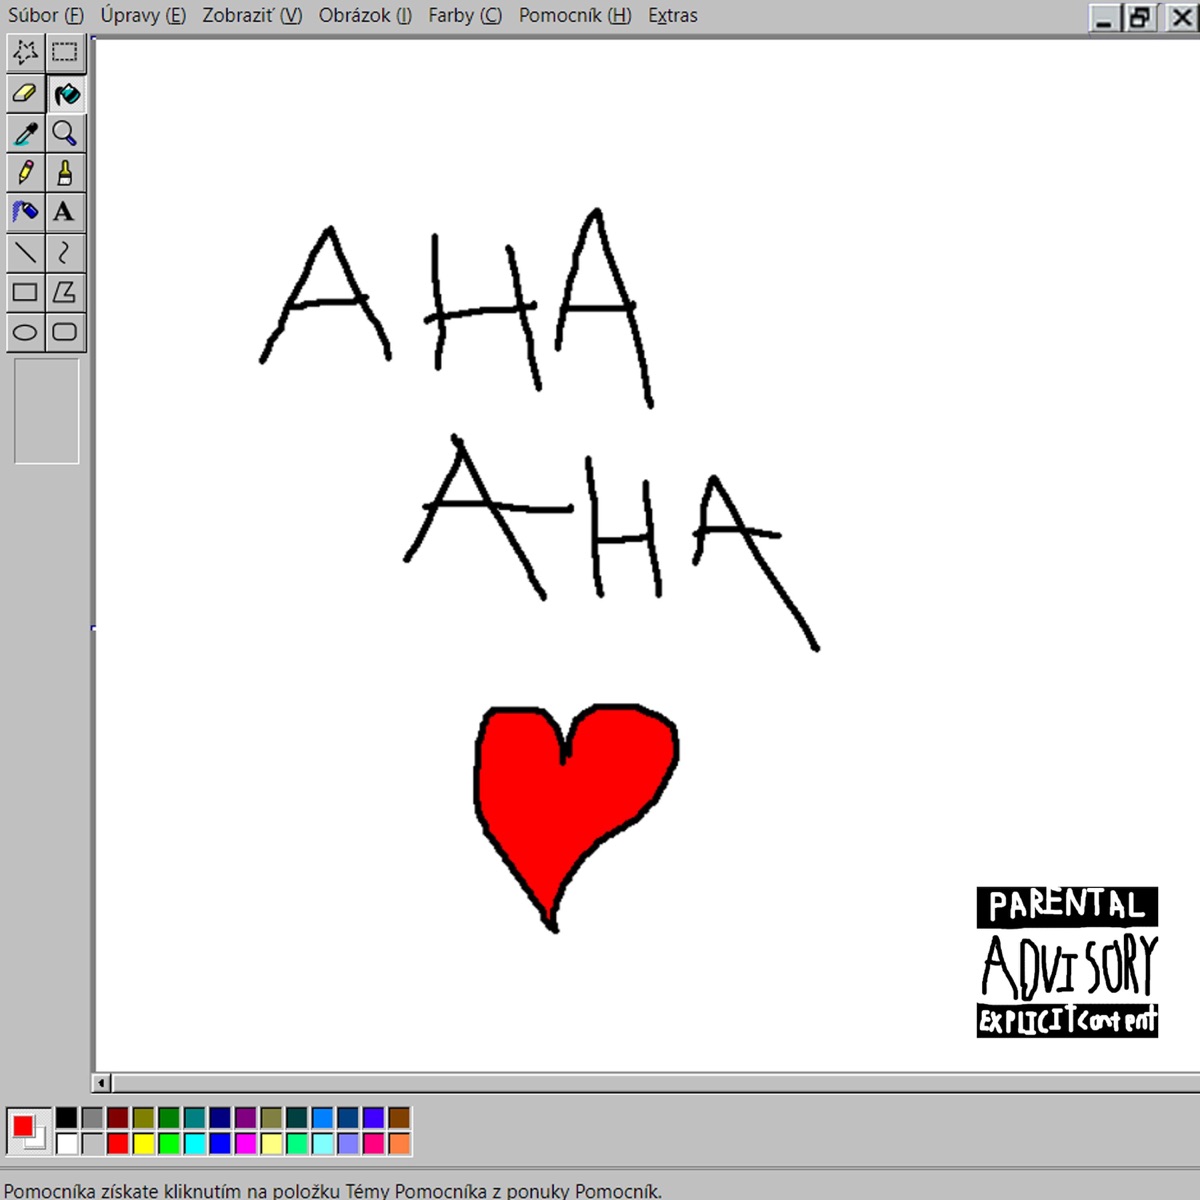Select the Curve tool
Viewport: 1200px width, 1200px height.
click(66, 252)
